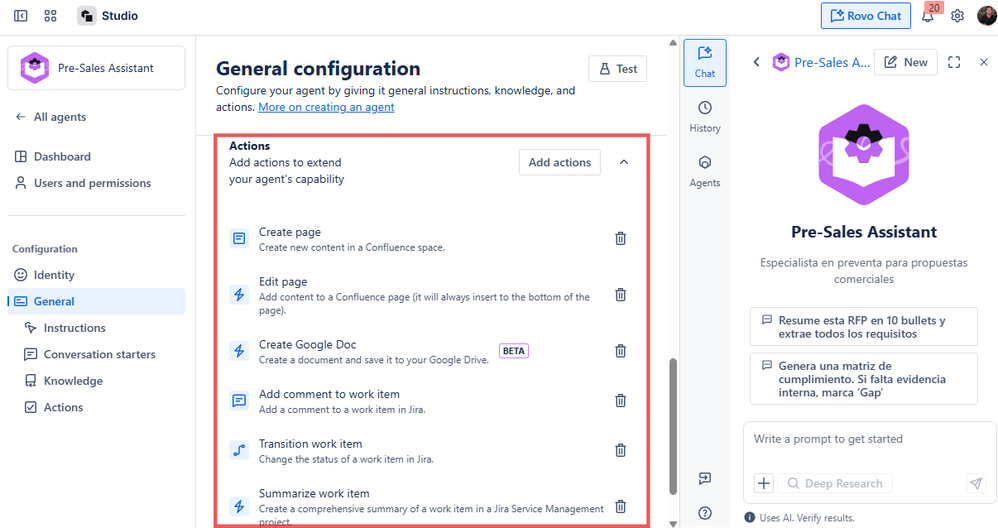
Task: Delete the Create Google Doc action
Action: 621,351
